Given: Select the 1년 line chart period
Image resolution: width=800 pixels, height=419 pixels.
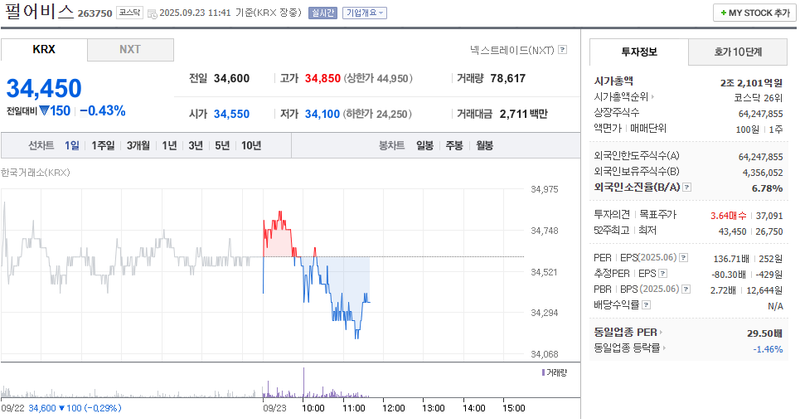Looking at the screenshot, I should (169, 145).
